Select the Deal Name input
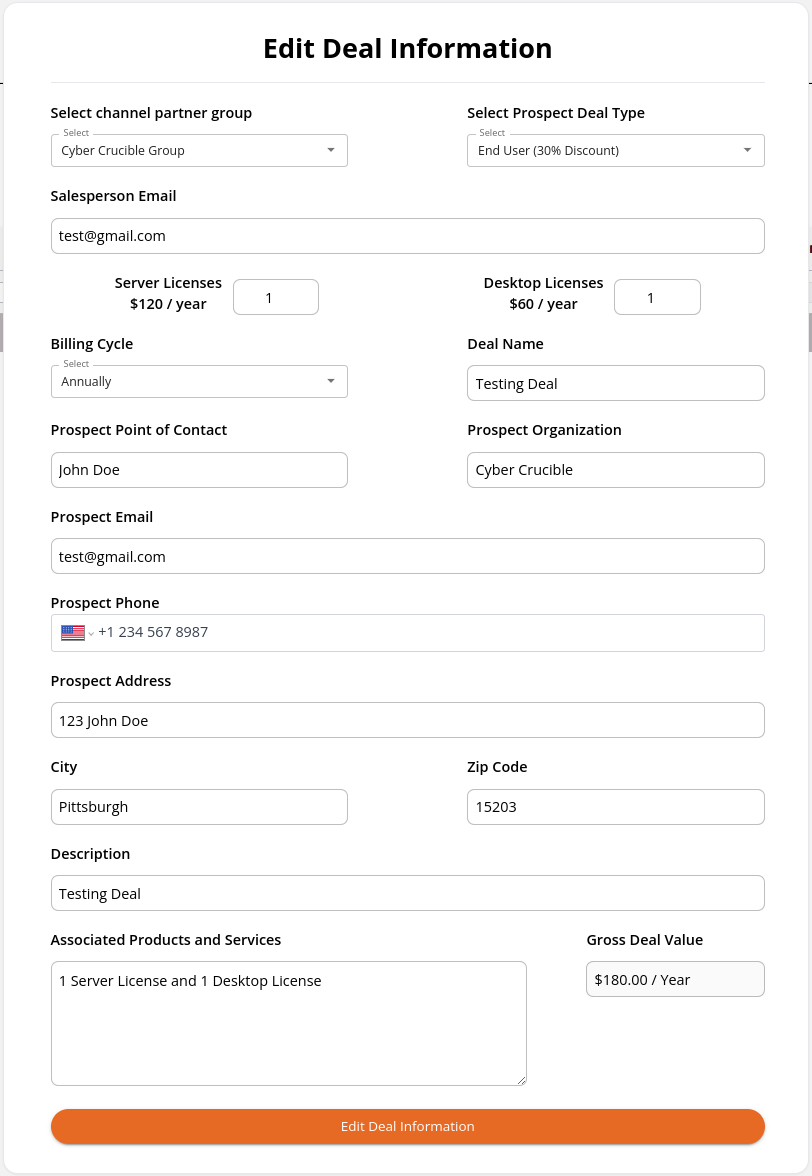 tap(616, 383)
